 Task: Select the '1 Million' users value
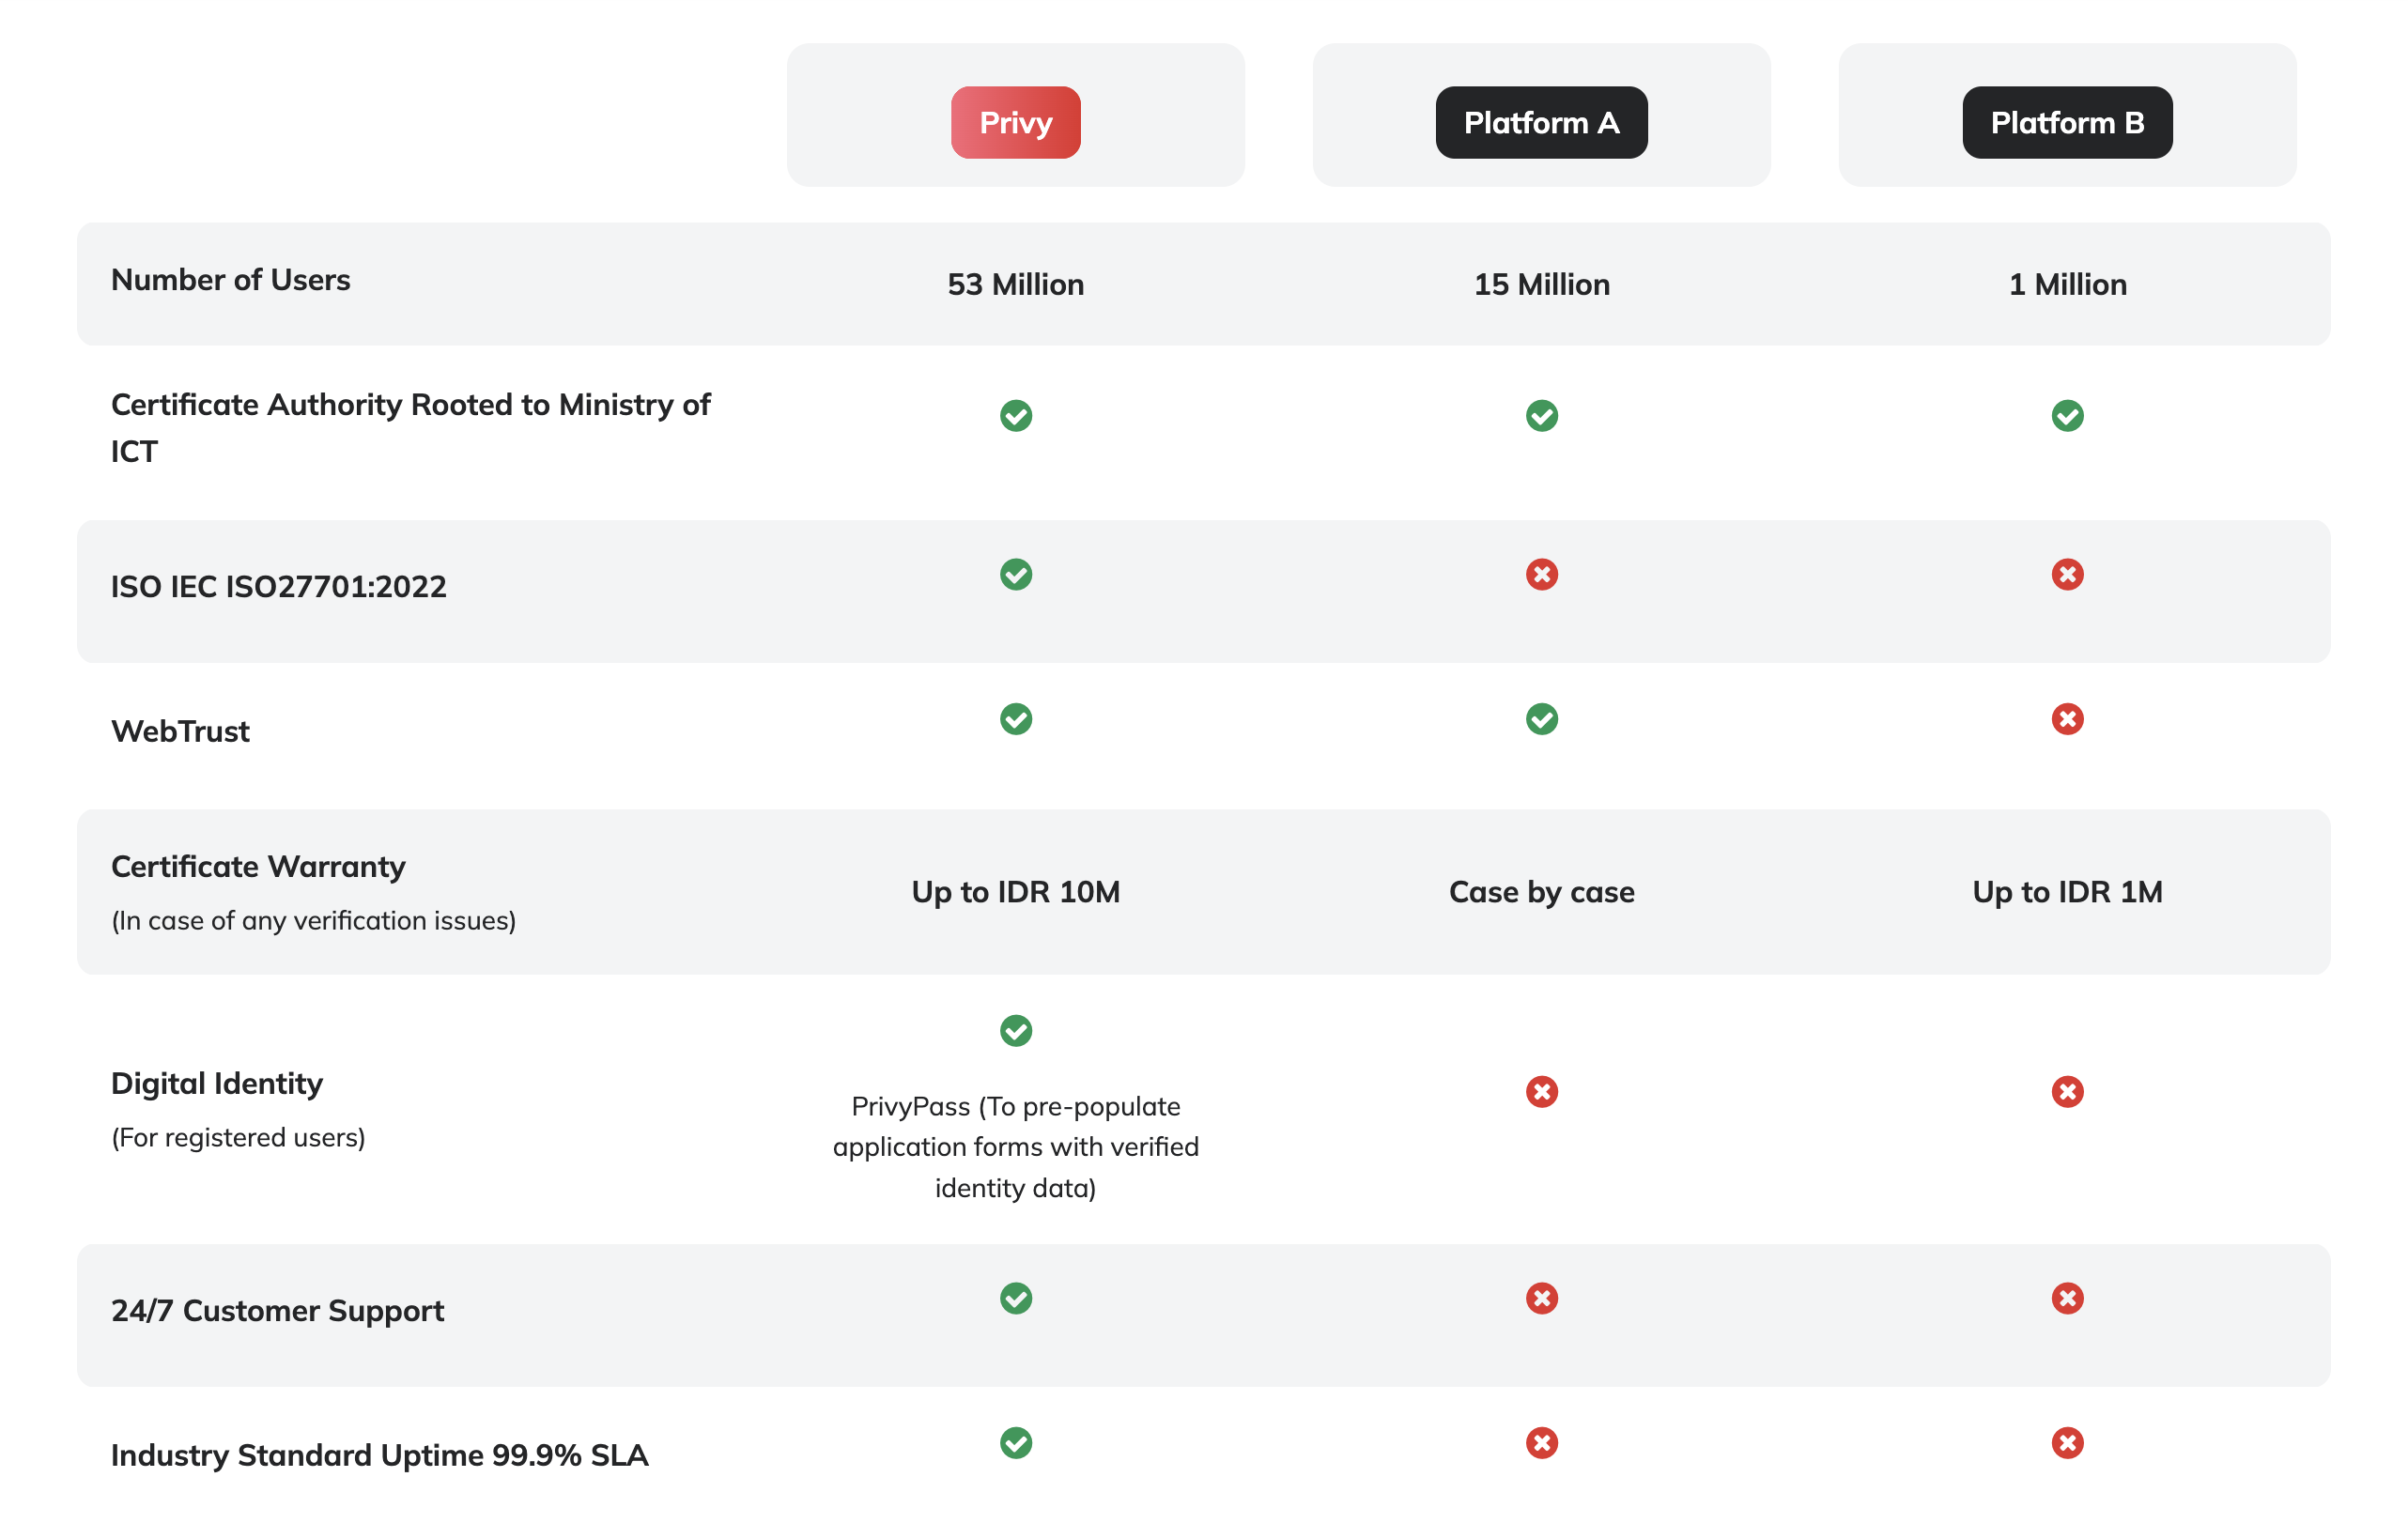2068,284
